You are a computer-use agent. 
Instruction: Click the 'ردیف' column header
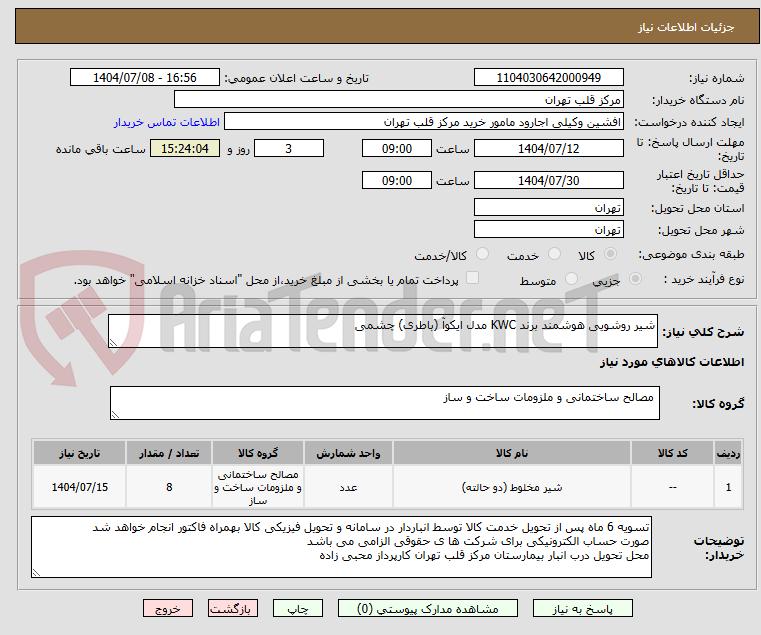click(728, 453)
